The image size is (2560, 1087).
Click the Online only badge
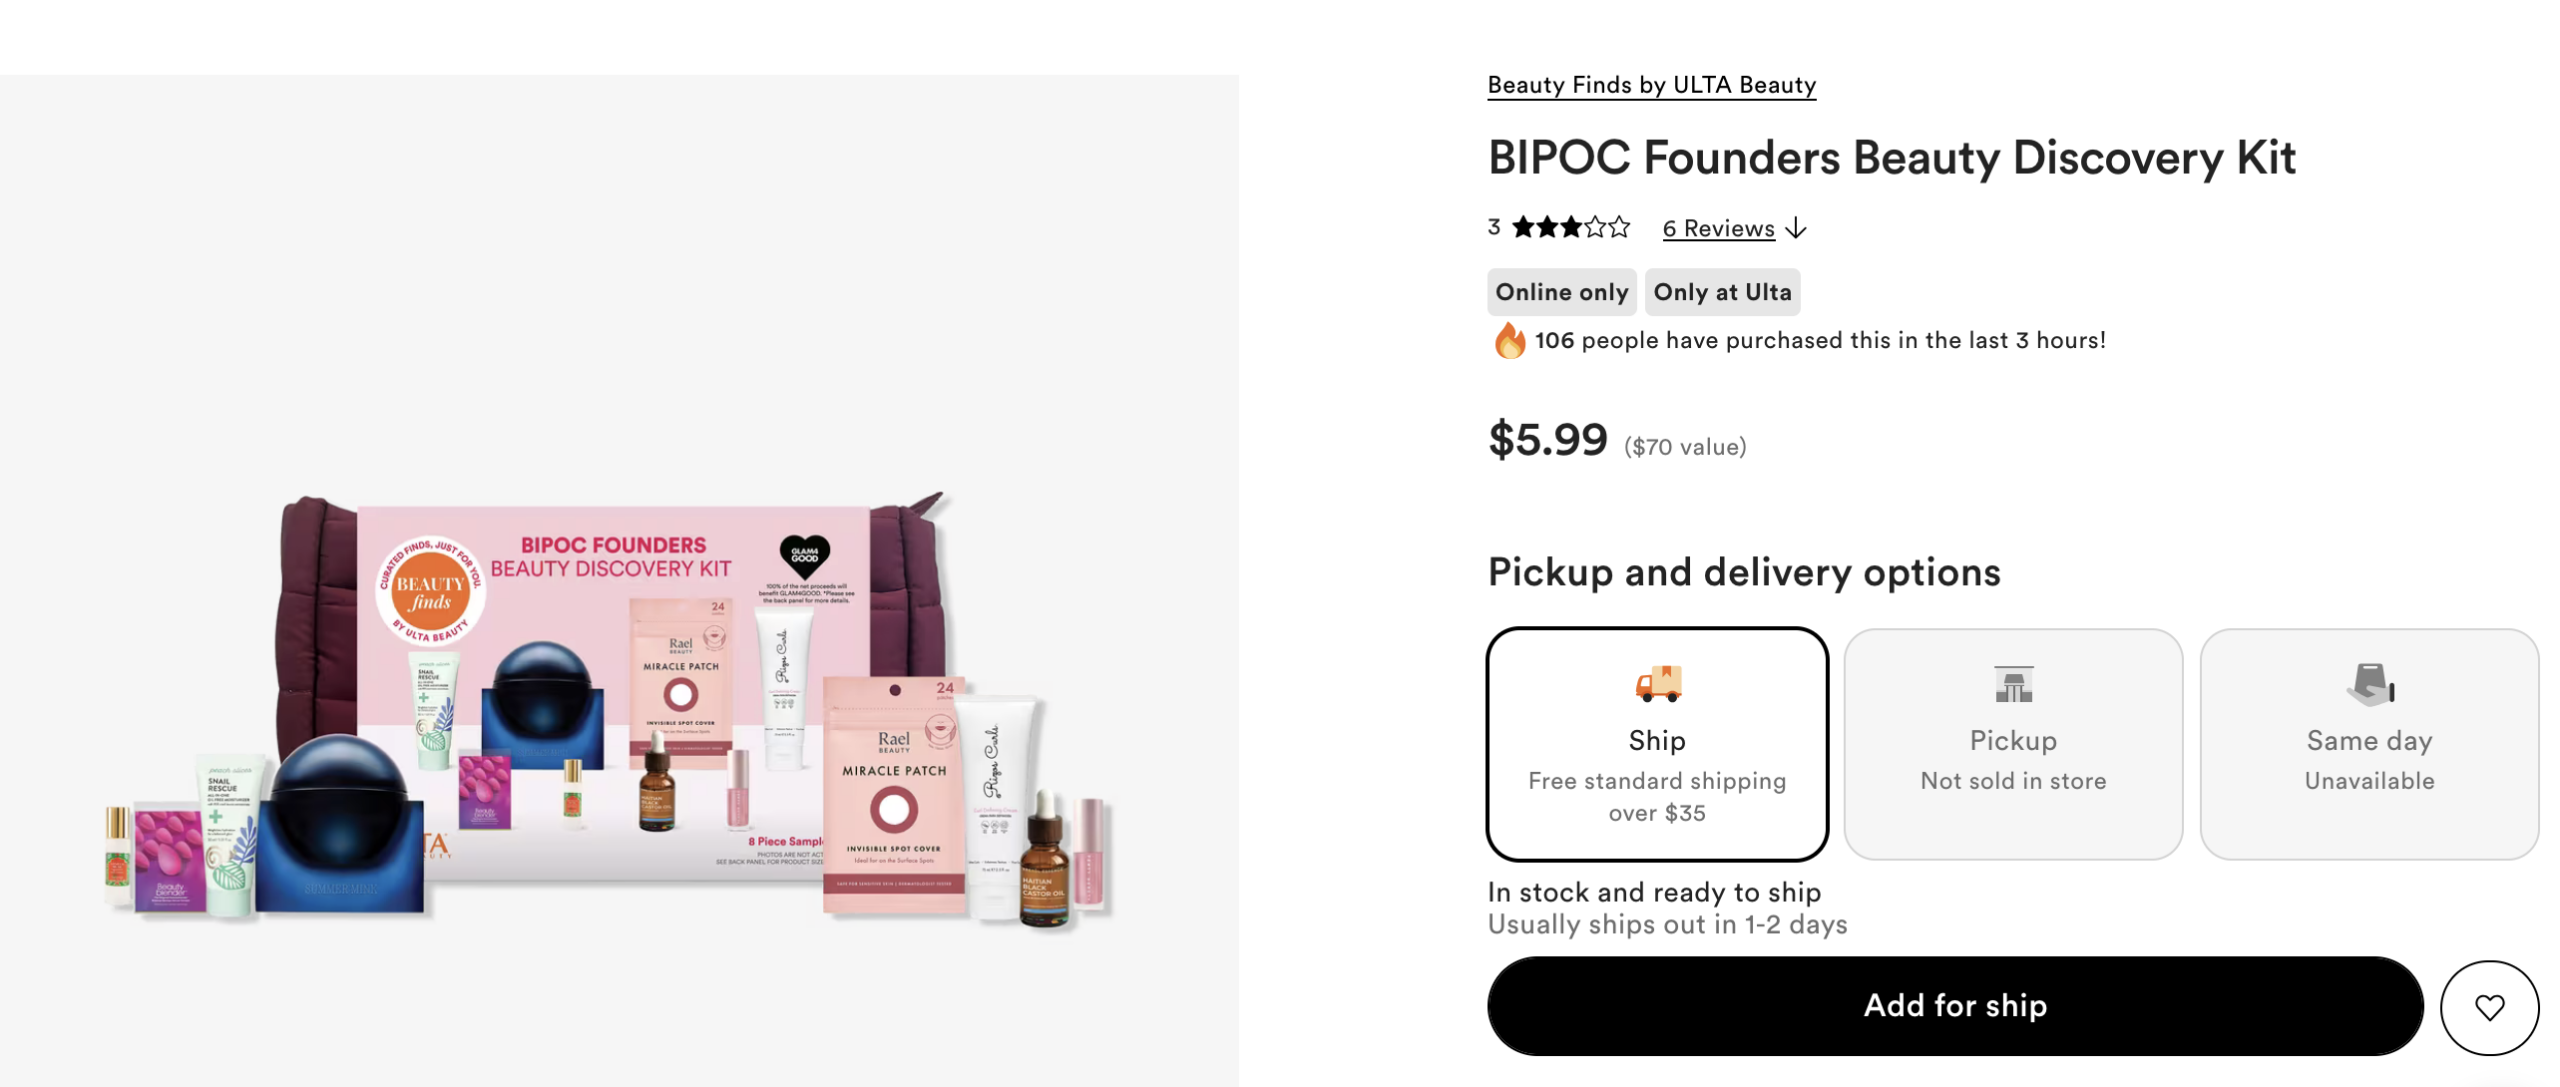[x=1561, y=292]
